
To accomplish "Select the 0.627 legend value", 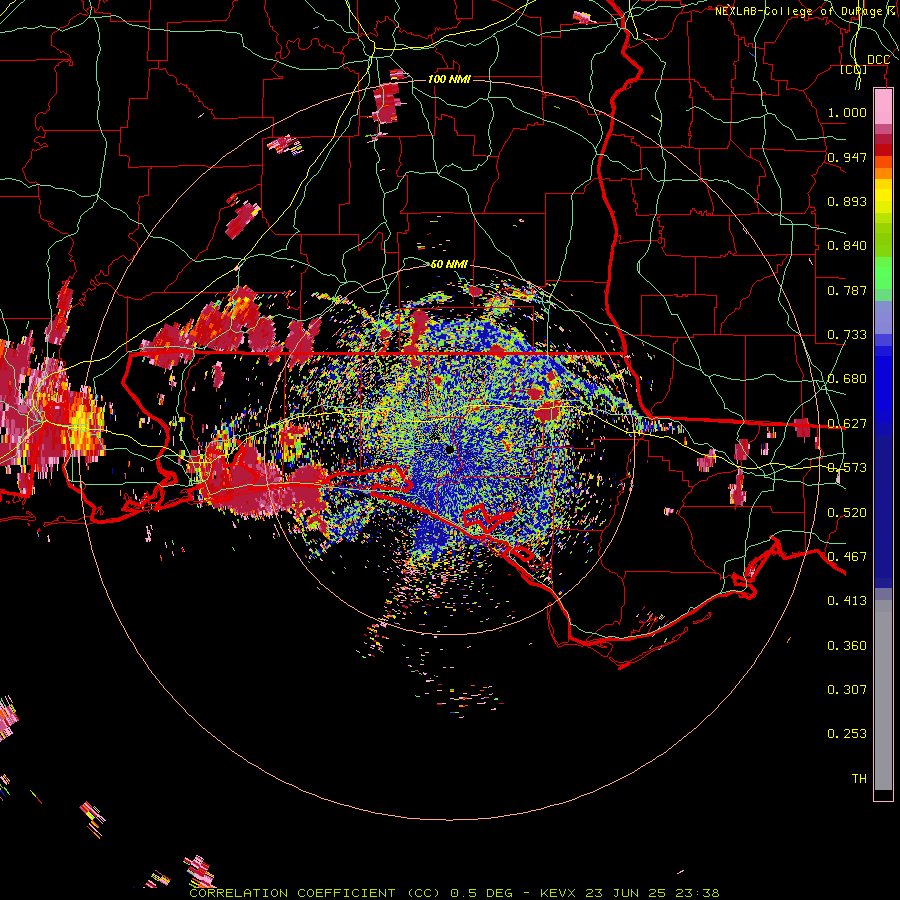I will pos(847,423).
